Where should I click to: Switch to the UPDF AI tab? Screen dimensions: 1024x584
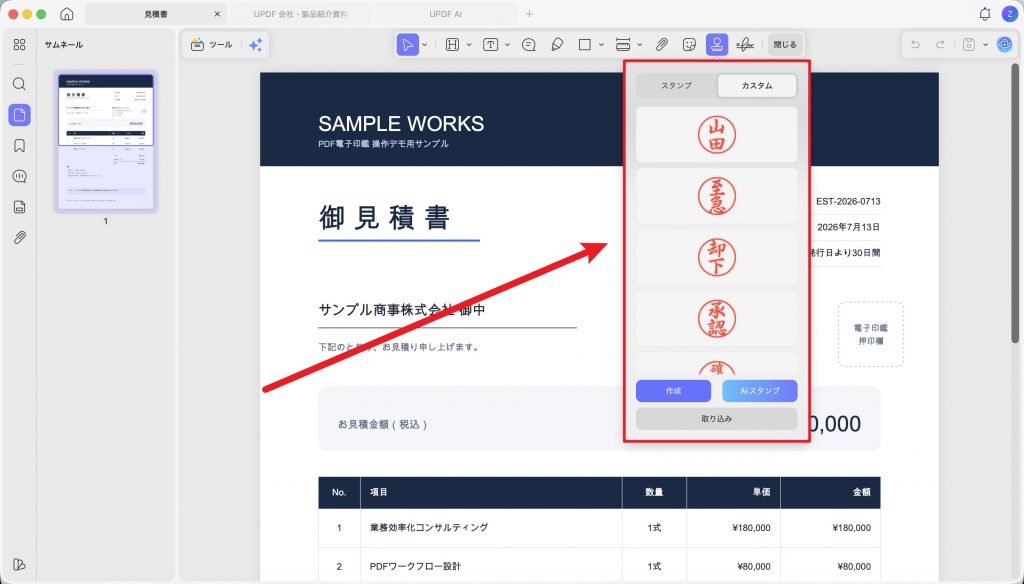(445, 14)
